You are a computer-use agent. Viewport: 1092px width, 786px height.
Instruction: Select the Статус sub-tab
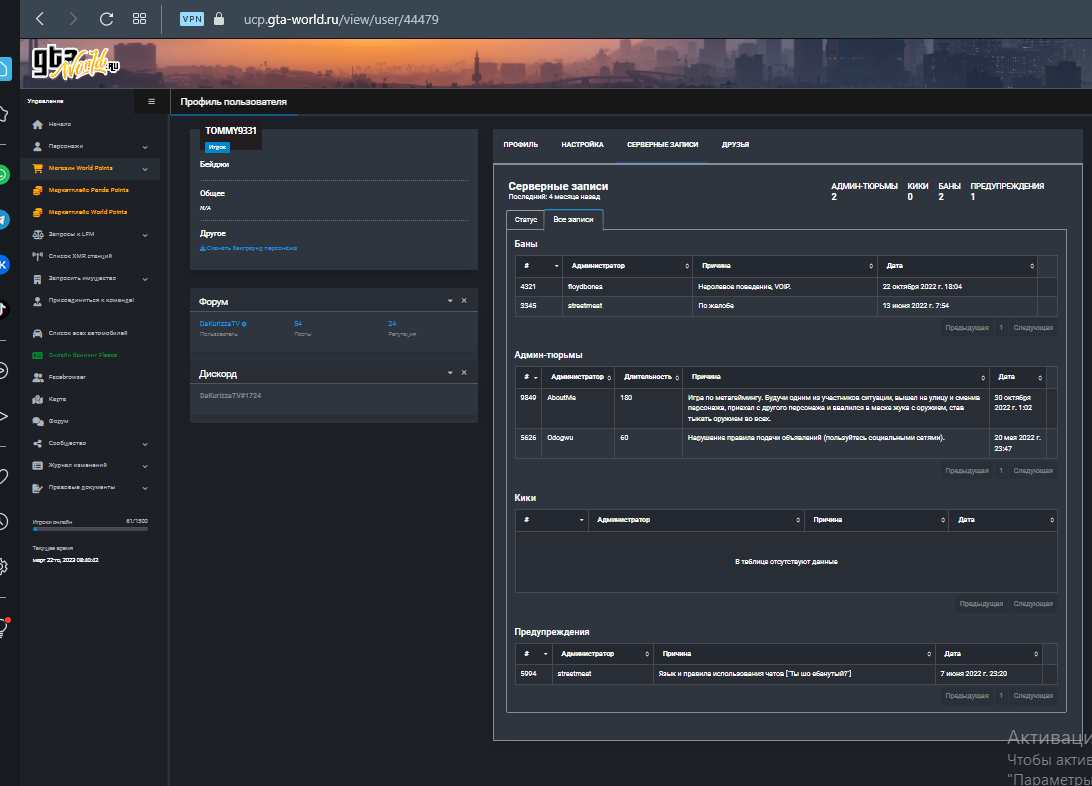[526, 219]
